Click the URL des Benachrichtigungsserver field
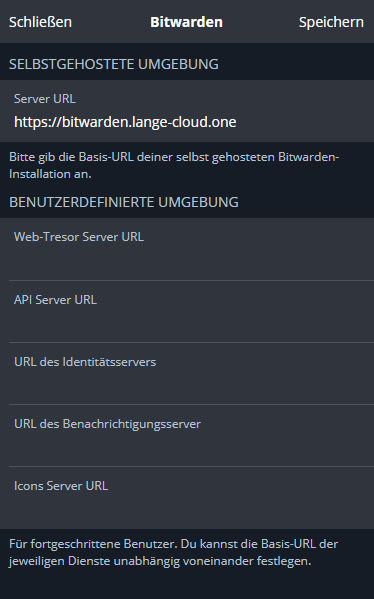Image resolution: width=374 pixels, height=599 pixels. coord(187,435)
